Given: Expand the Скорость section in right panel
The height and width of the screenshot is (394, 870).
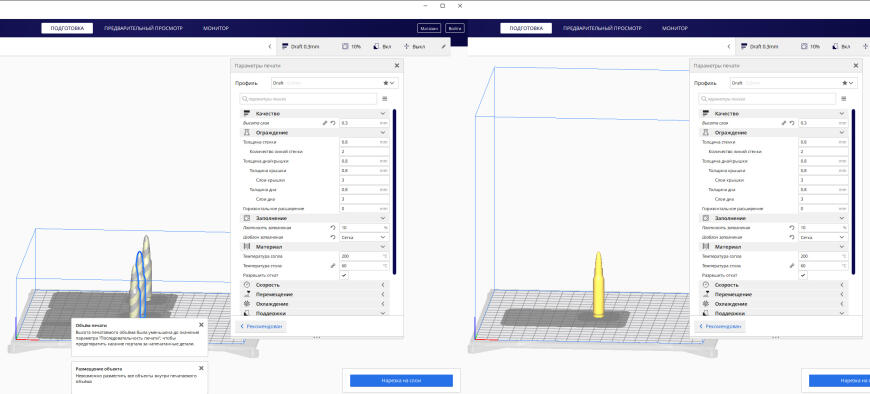Looking at the screenshot, I should pyautogui.click(x=773, y=285).
